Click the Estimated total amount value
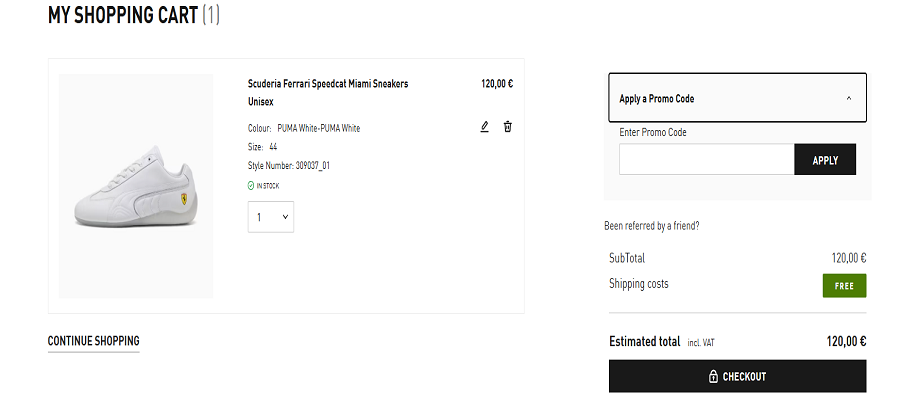 846,341
